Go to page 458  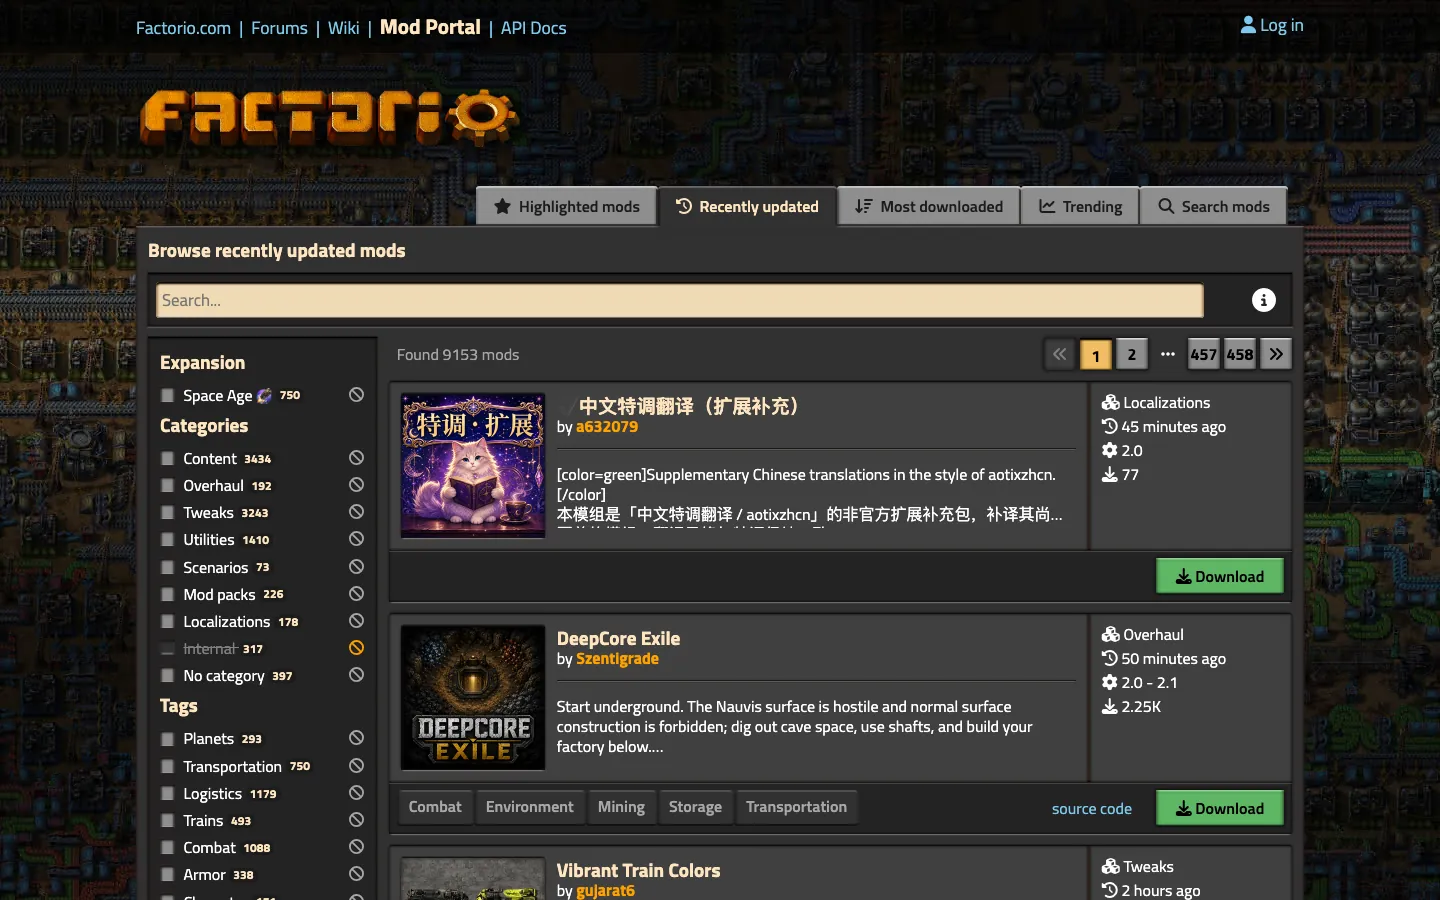[1240, 354]
